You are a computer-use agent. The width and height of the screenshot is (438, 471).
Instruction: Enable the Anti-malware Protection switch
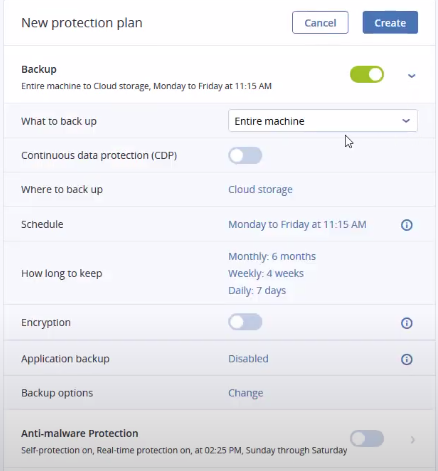pyautogui.click(x=367, y=438)
